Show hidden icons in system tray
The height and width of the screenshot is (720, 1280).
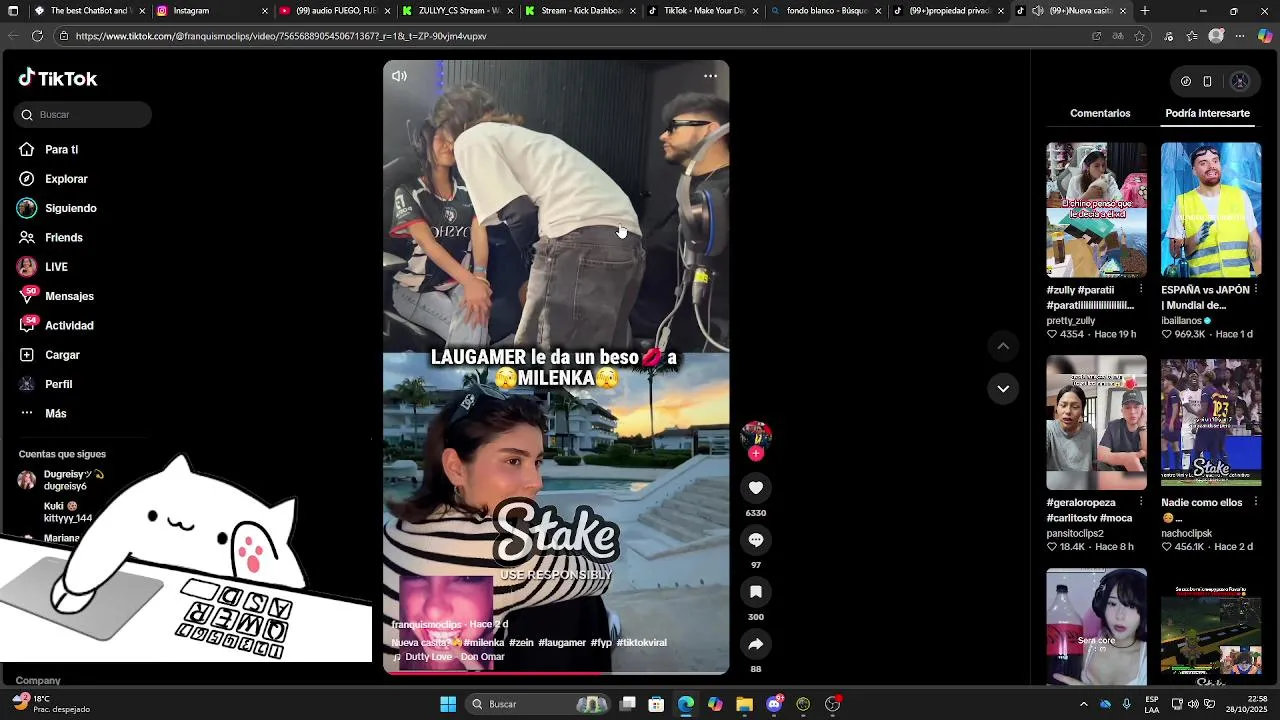point(1083,704)
